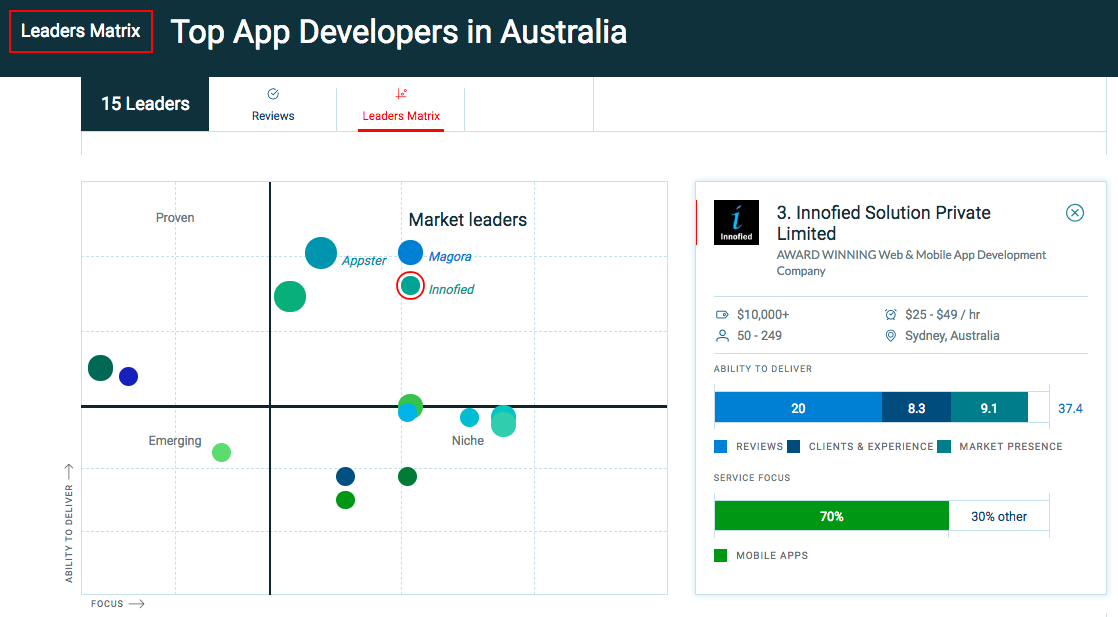The height and width of the screenshot is (617, 1118).
Task: Select the 15 Leaders tab
Action: (145, 104)
